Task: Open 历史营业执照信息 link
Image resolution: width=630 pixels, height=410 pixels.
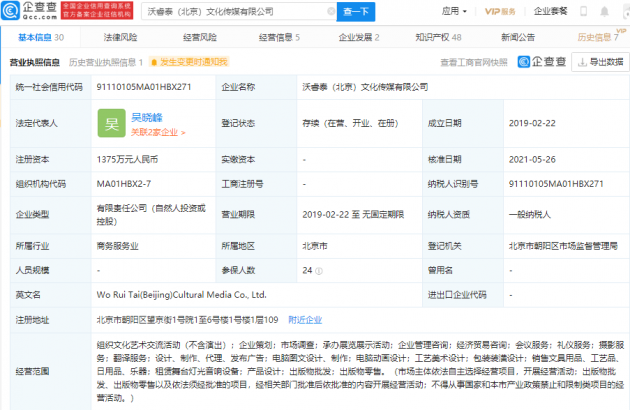Action: 106,62
